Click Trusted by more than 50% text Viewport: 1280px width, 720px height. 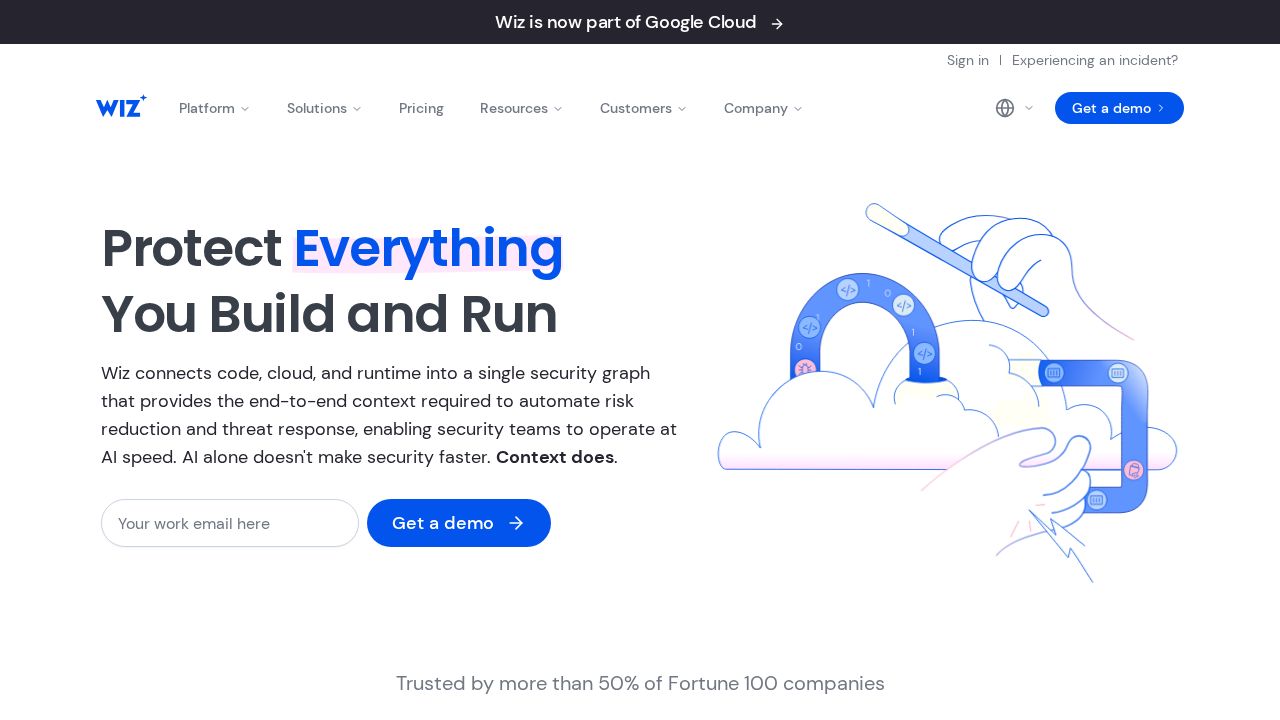[x=640, y=683]
